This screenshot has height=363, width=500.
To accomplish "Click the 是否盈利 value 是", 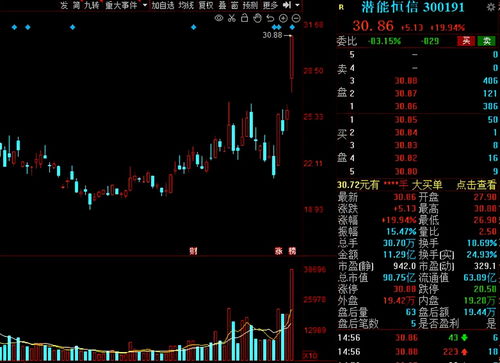I will pyautogui.click(x=491, y=323).
